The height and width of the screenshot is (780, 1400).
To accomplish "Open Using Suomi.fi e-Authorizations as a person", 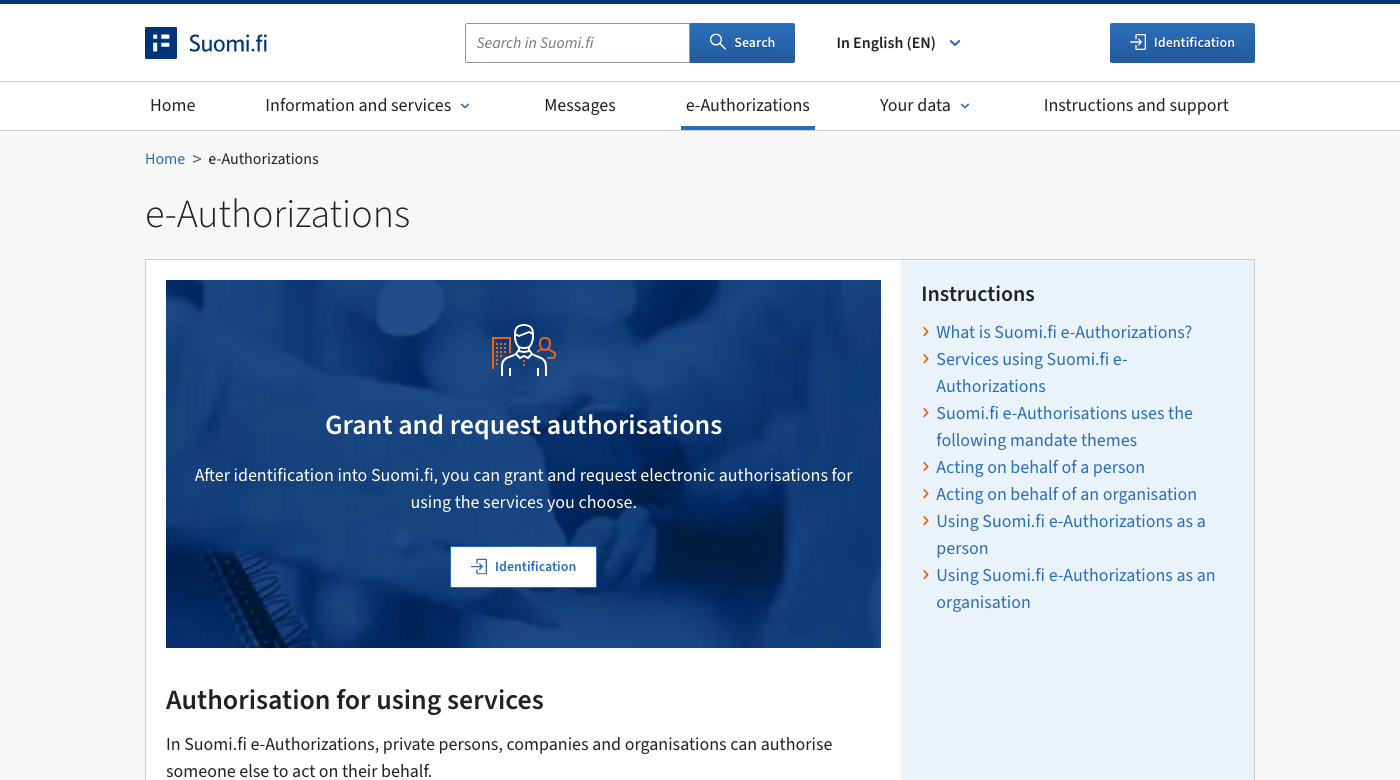I will (x=1070, y=535).
